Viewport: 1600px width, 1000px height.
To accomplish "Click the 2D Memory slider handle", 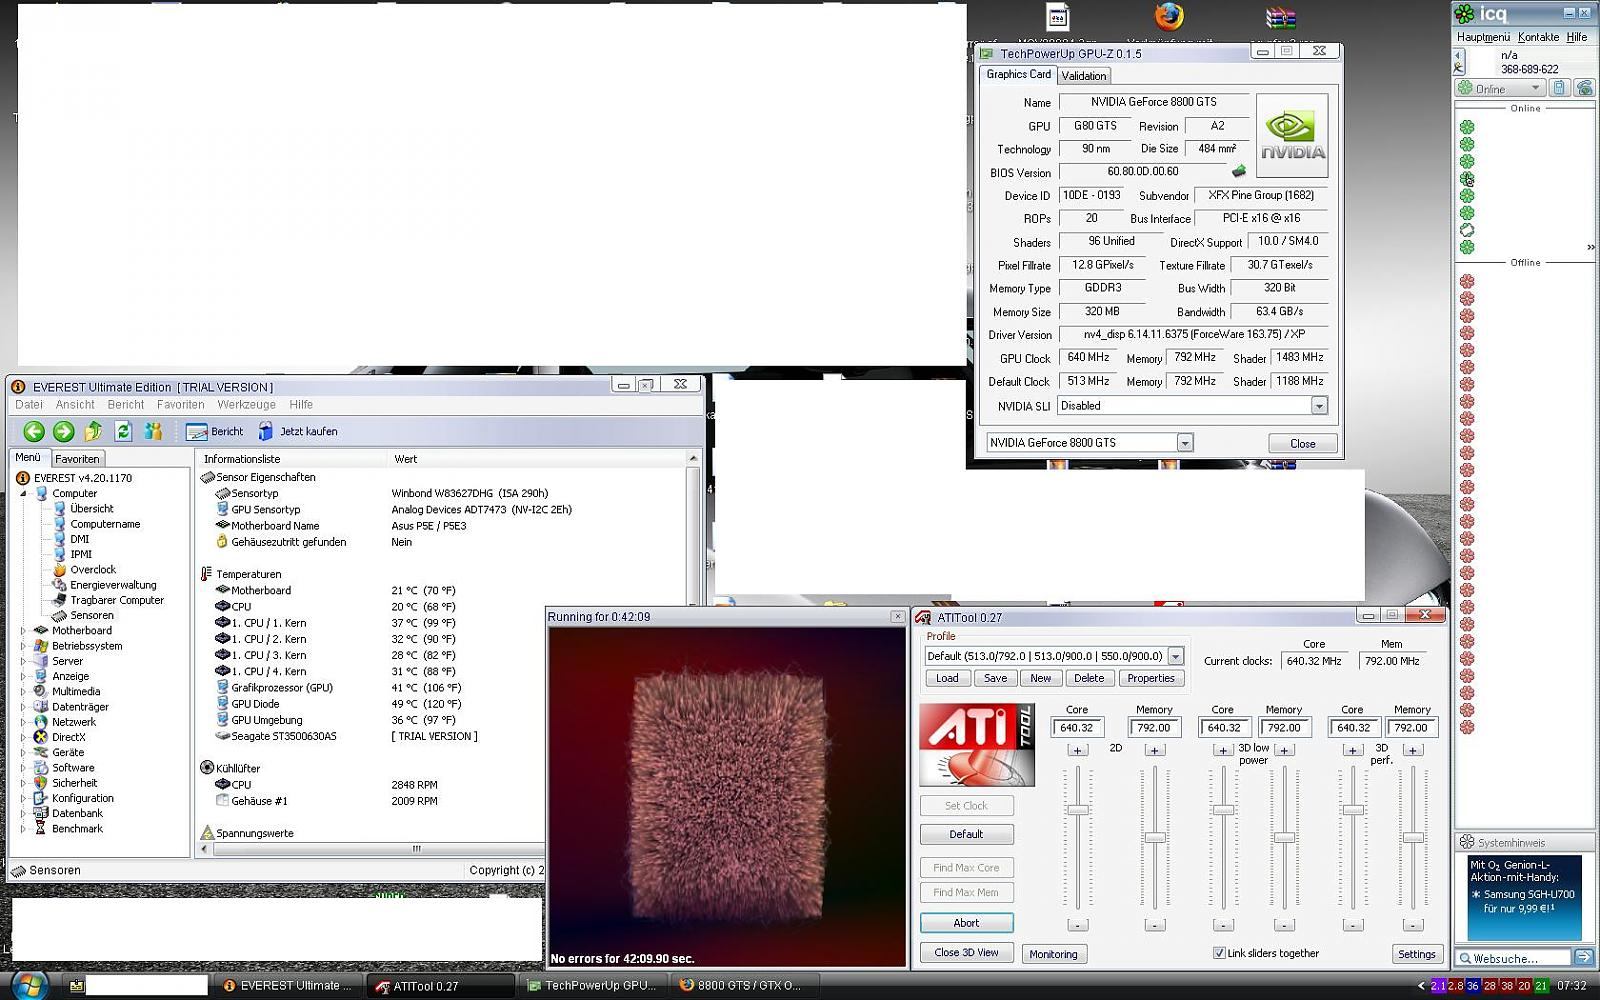I will coord(1154,838).
